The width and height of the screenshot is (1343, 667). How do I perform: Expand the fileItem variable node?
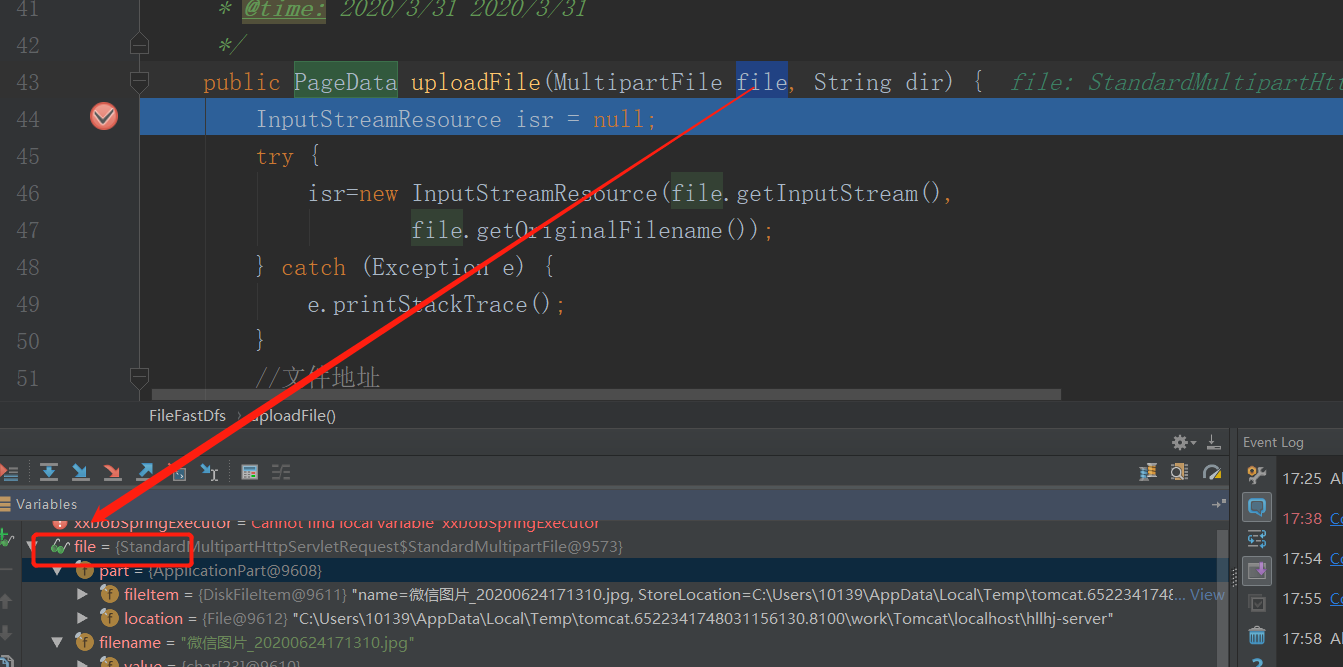point(82,594)
